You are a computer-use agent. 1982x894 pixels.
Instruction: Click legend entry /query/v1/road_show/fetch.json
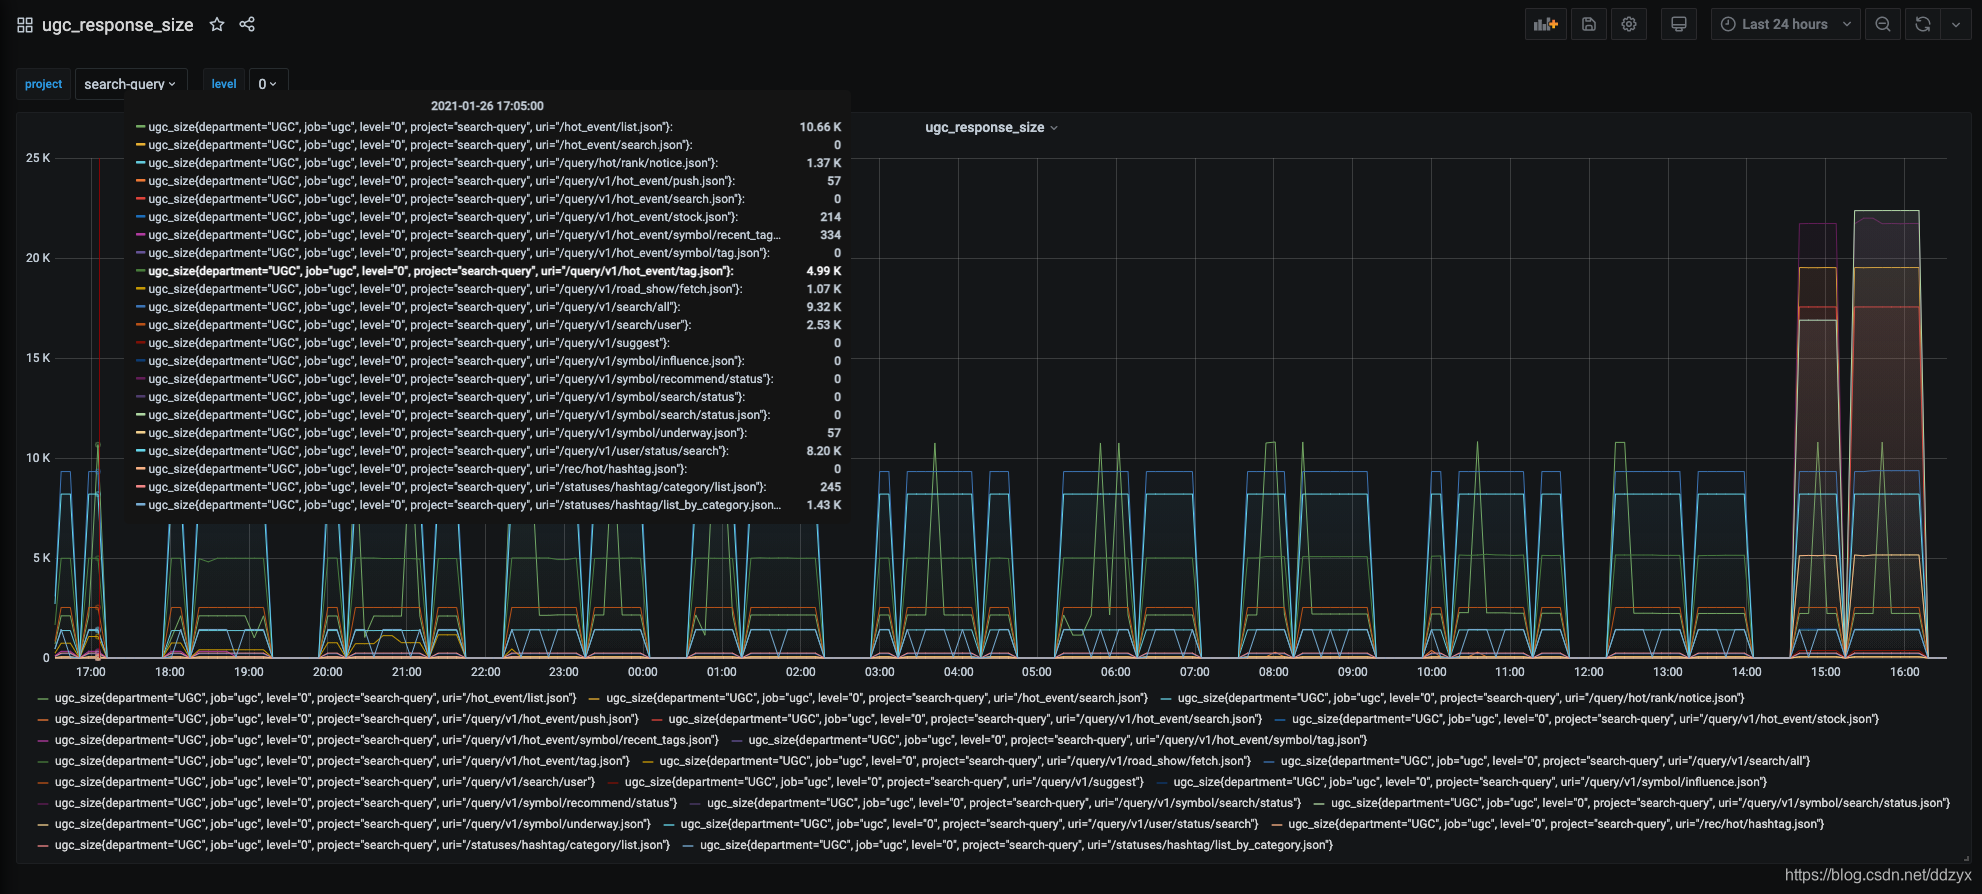(955, 761)
